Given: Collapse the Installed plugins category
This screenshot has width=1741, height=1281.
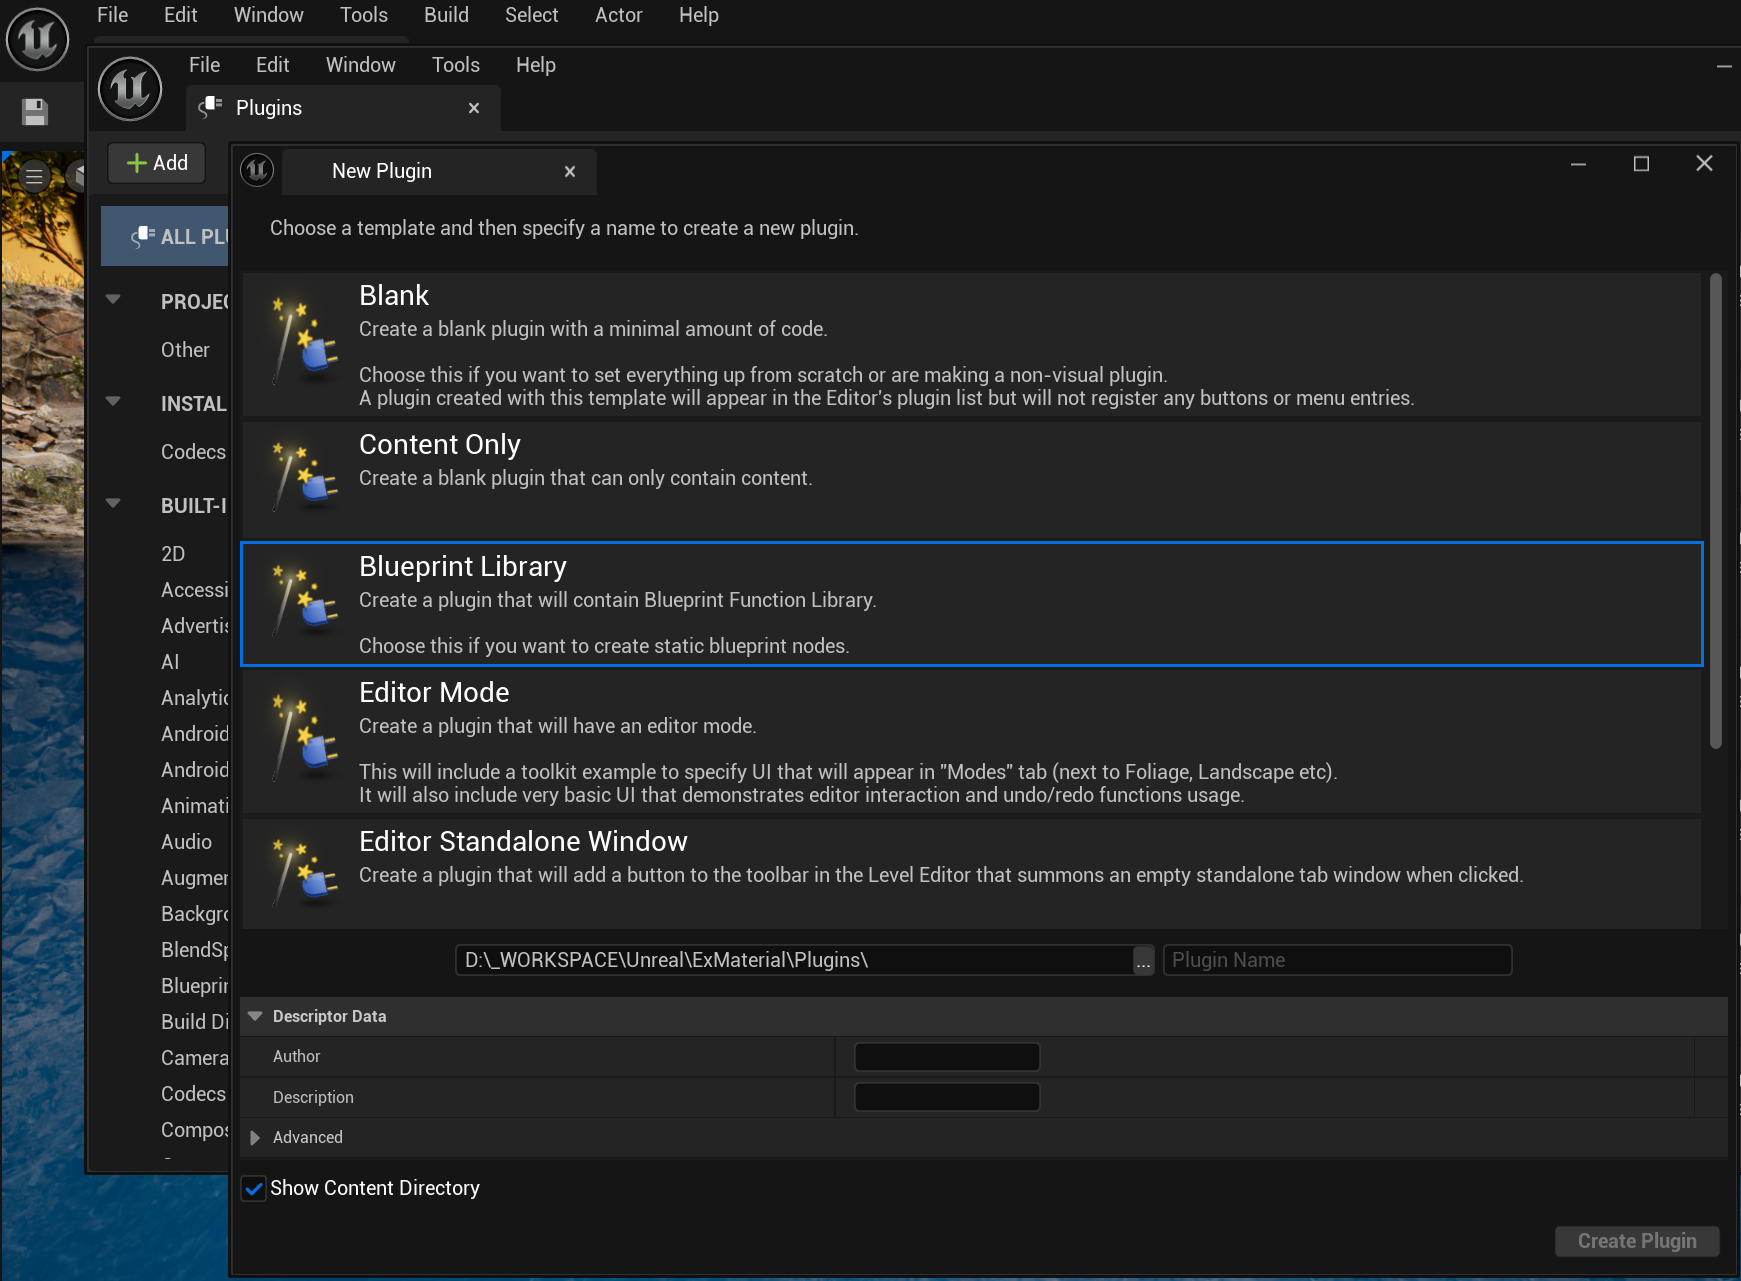Looking at the screenshot, I should pyautogui.click(x=113, y=402).
